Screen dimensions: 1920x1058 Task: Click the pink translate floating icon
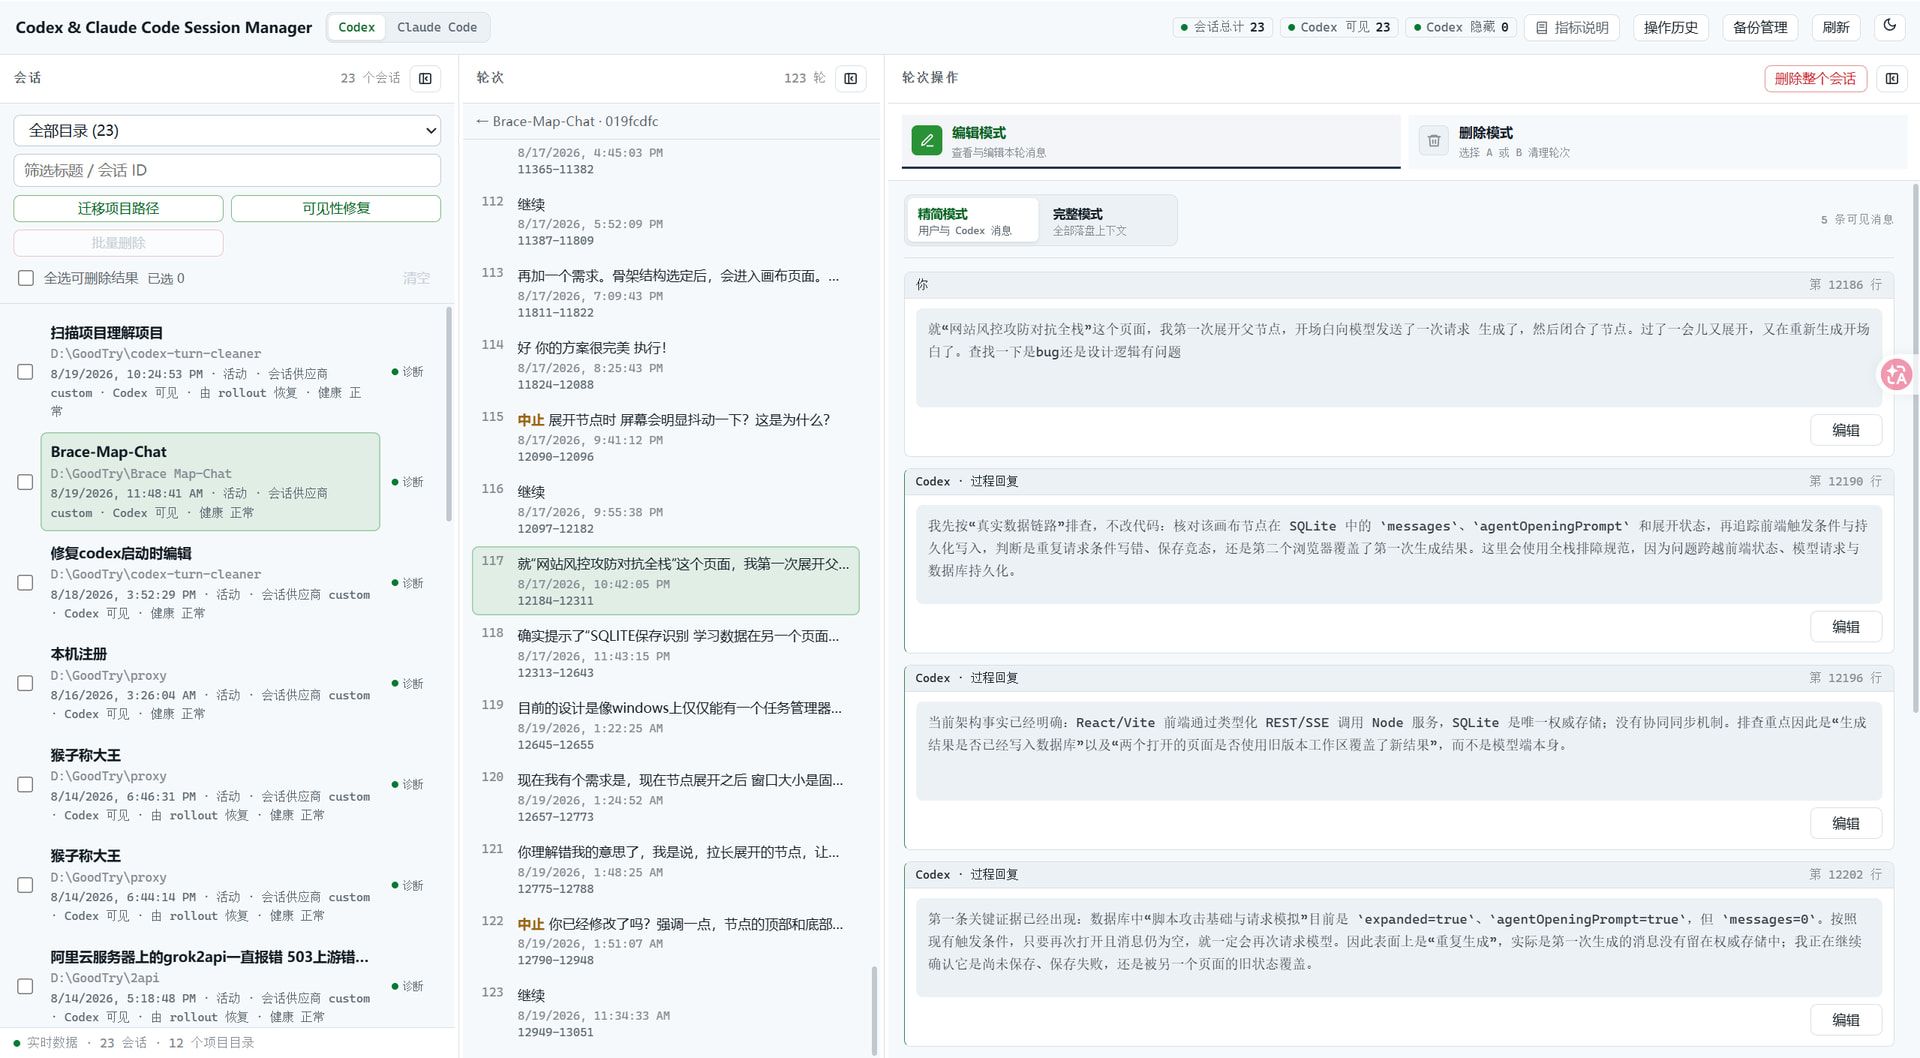click(x=1896, y=375)
